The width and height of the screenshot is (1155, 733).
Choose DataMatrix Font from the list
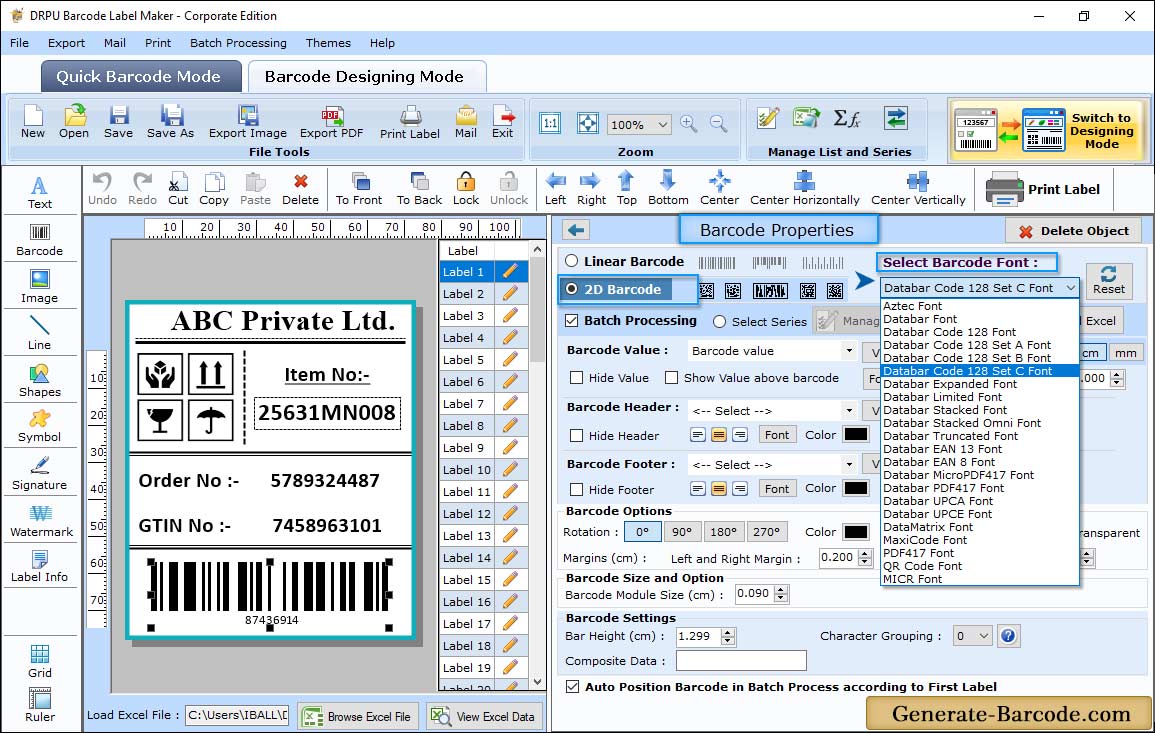[928, 527]
